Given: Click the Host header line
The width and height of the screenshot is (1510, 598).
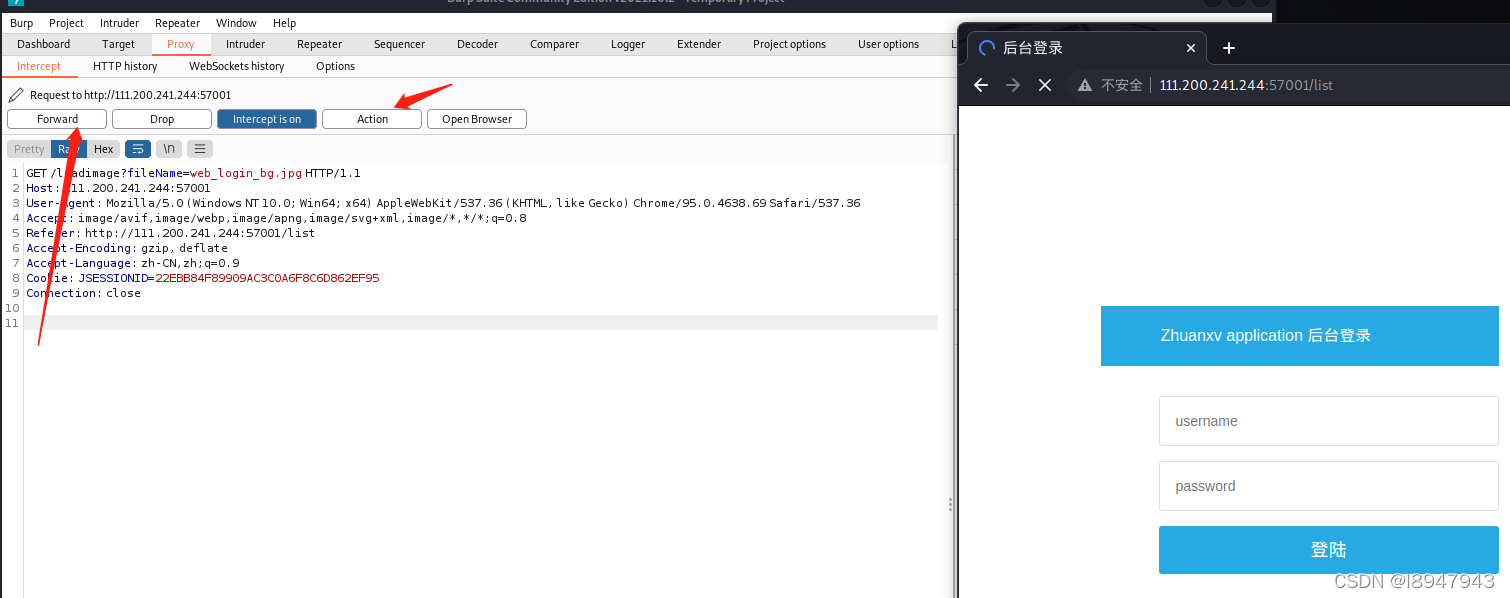Looking at the screenshot, I should (118, 188).
